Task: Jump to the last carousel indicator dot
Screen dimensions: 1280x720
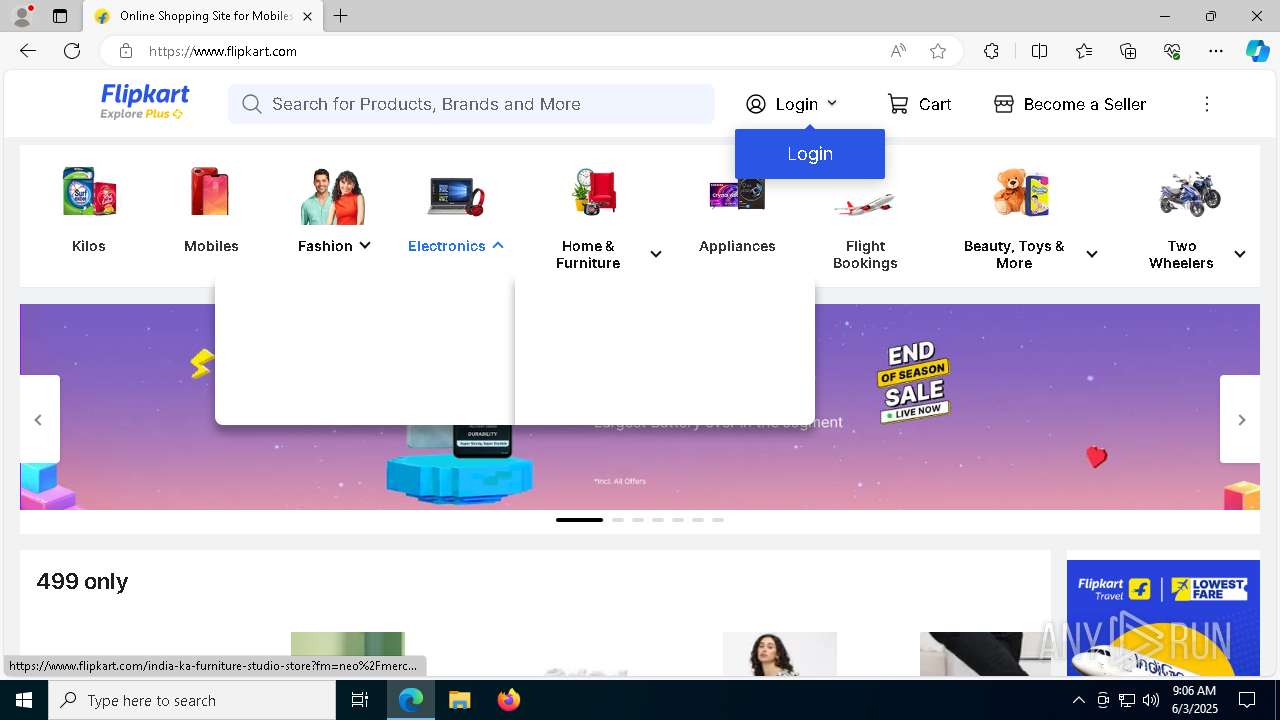Action: click(718, 520)
